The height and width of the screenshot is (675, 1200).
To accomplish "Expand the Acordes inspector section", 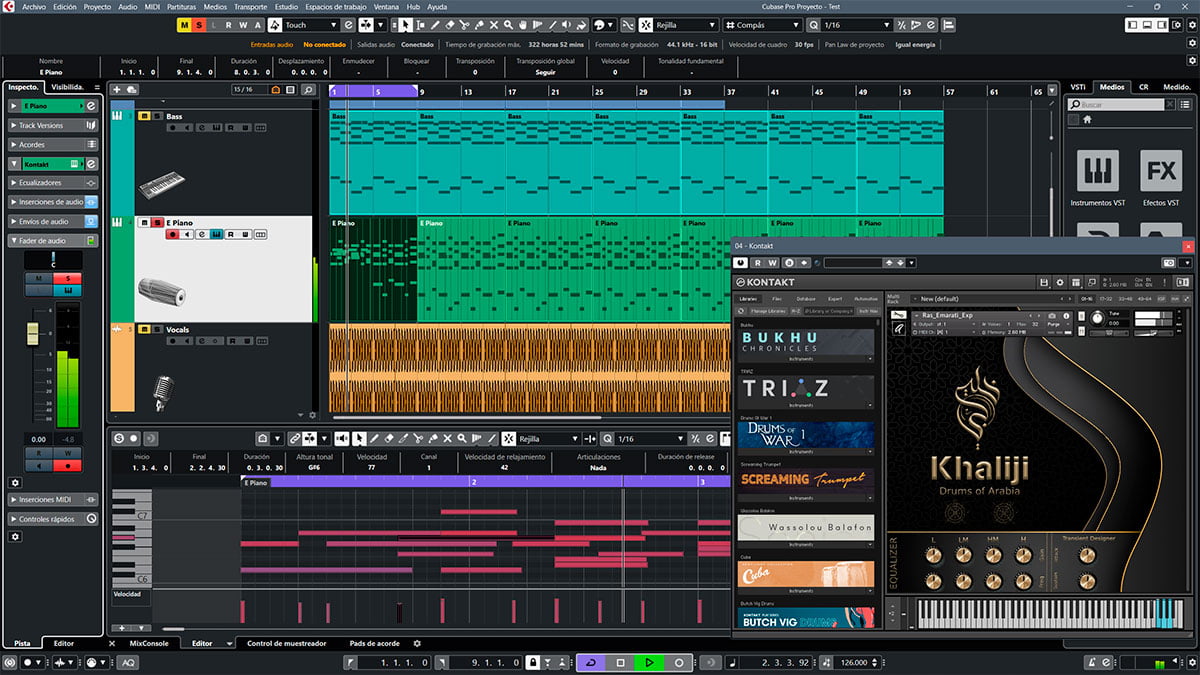I will (x=53, y=144).
